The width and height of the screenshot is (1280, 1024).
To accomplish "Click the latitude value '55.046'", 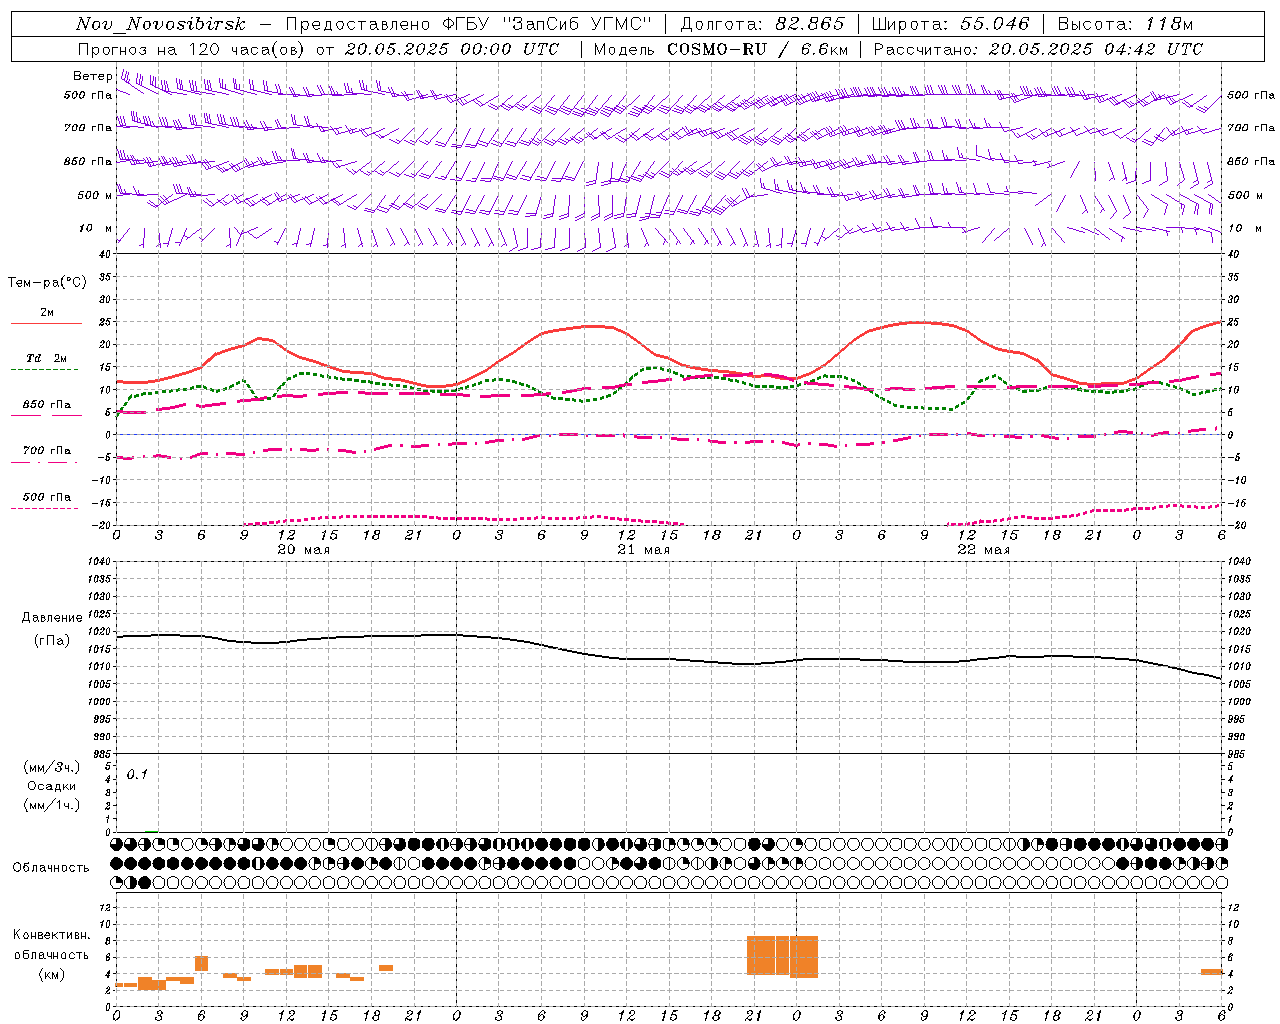I will [x=994, y=24].
